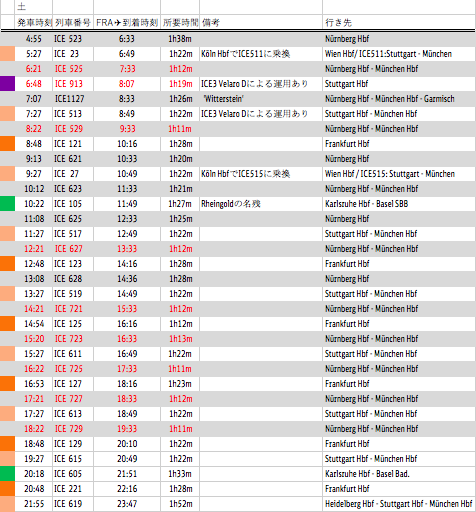Click the green cell beside 10:22
This screenshot has width=476, height=512.
pyautogui.click(x=7, y=204)
